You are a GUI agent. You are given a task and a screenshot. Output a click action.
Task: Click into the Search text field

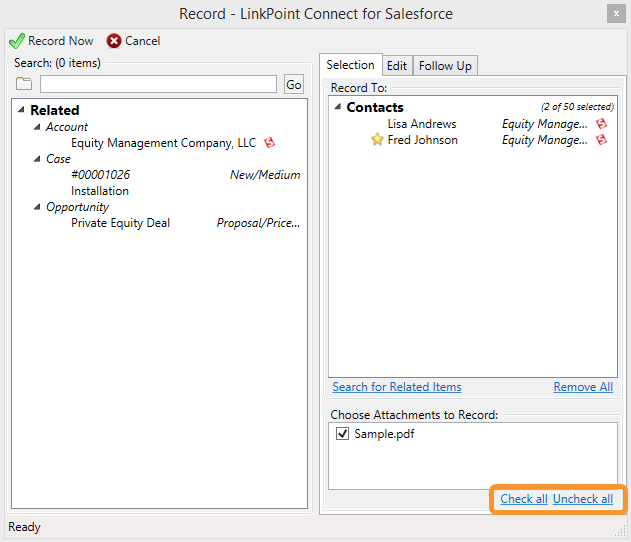[x=158, y=84]
